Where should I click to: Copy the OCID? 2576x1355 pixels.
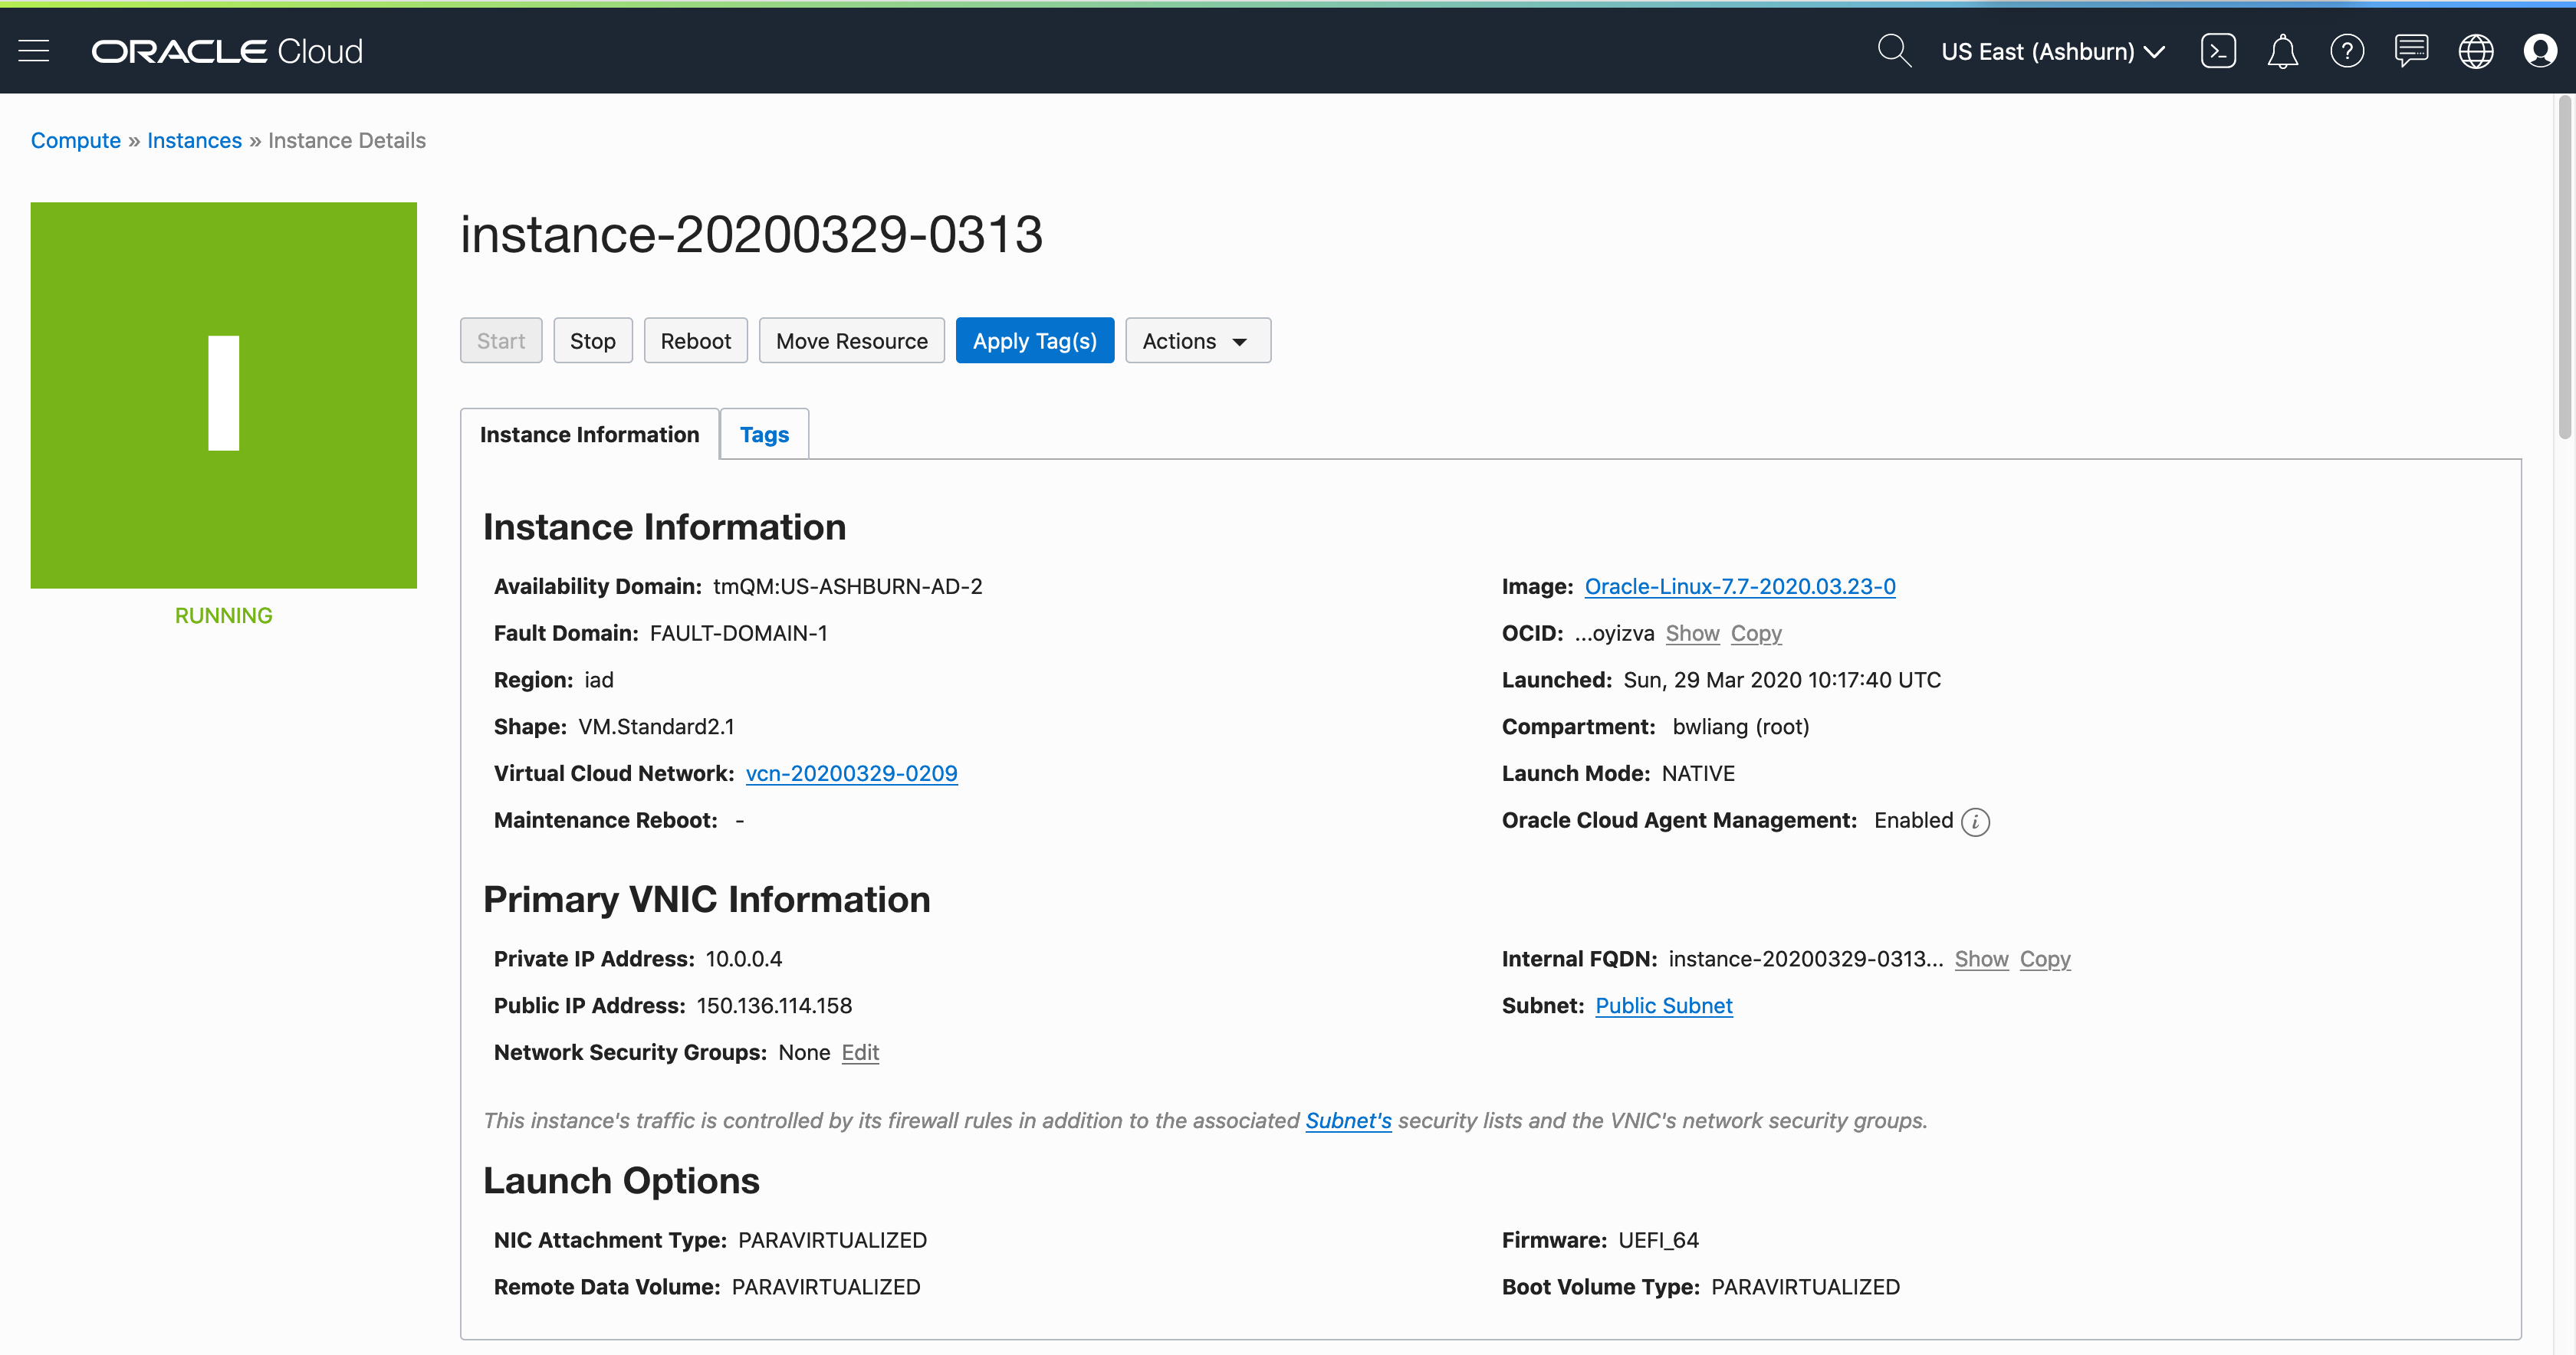click(x=1756, y=633)
